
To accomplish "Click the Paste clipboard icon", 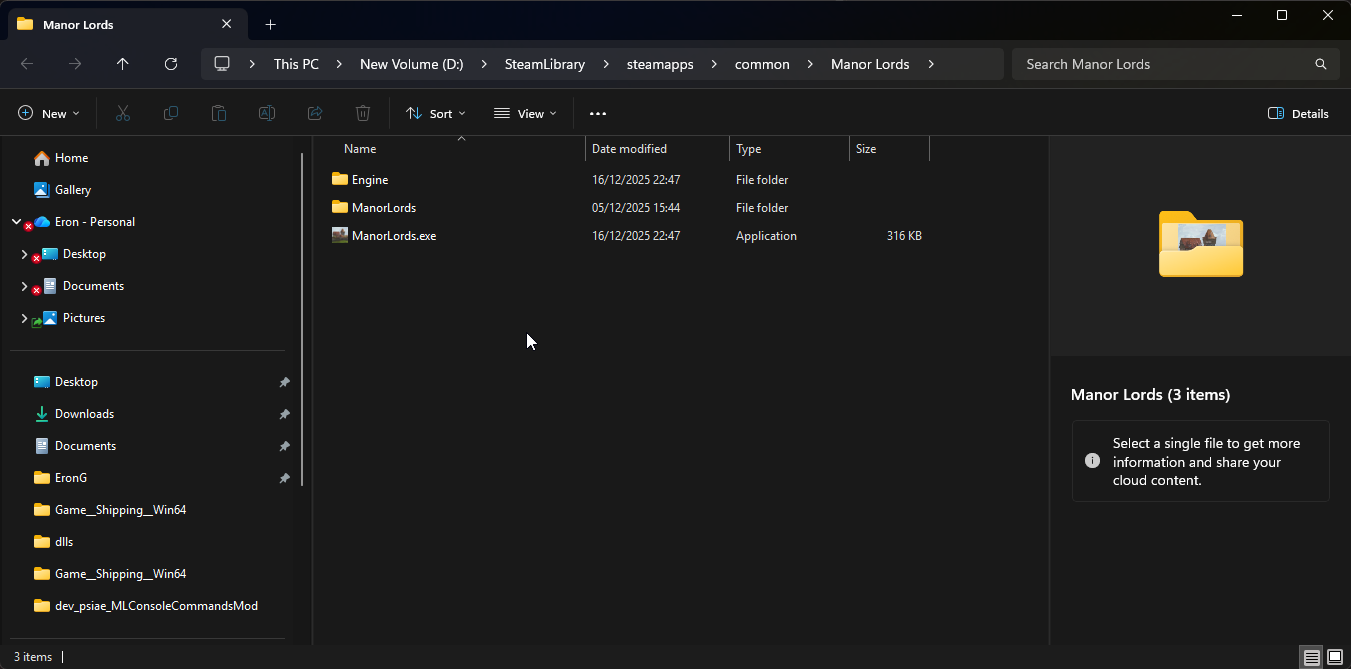I will [219, 114].
